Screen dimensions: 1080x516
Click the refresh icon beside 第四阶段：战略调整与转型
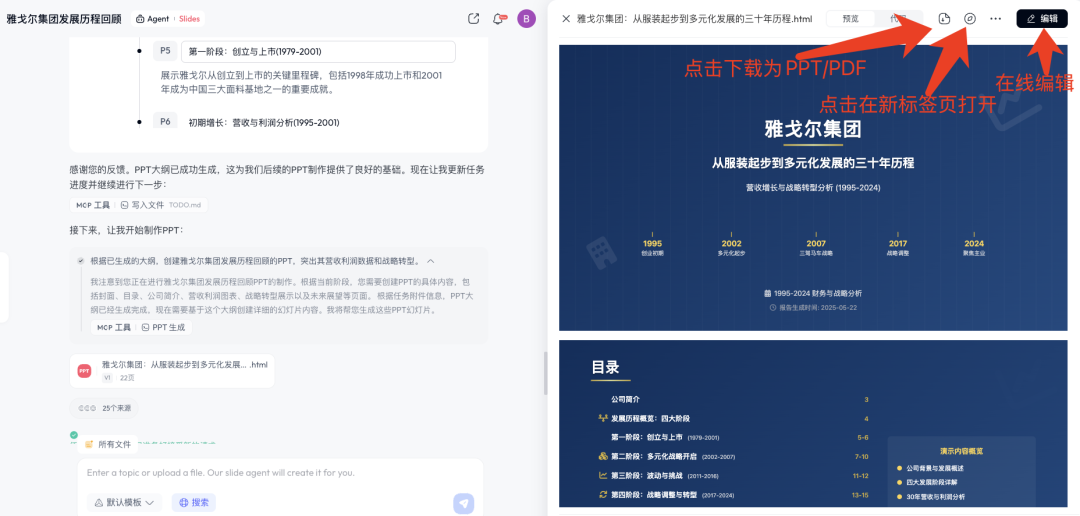point(603,494)
